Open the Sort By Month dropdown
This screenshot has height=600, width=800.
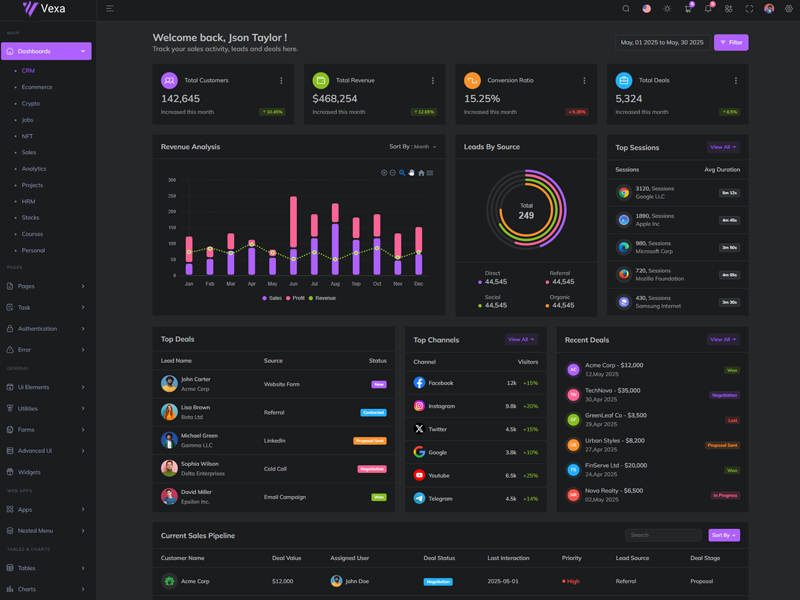(413, 147)
